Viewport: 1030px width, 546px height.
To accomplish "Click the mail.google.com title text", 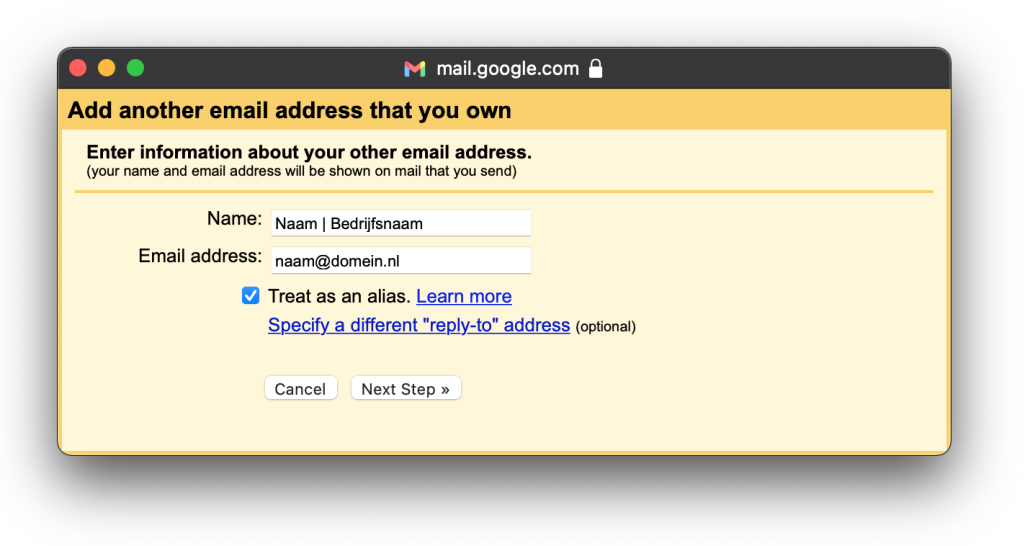I will tap(507, 69).
